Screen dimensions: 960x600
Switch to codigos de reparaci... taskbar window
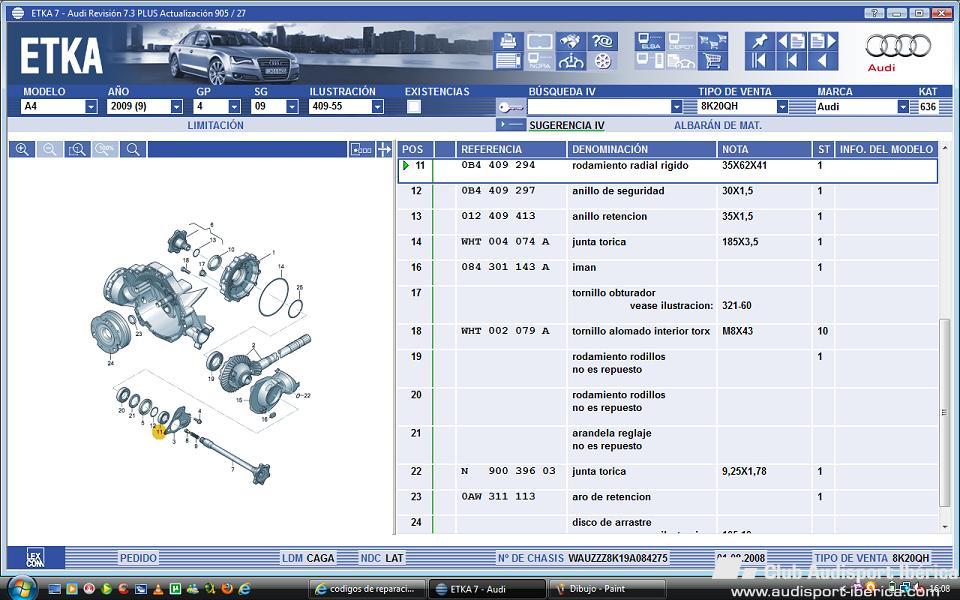point(366,589)
